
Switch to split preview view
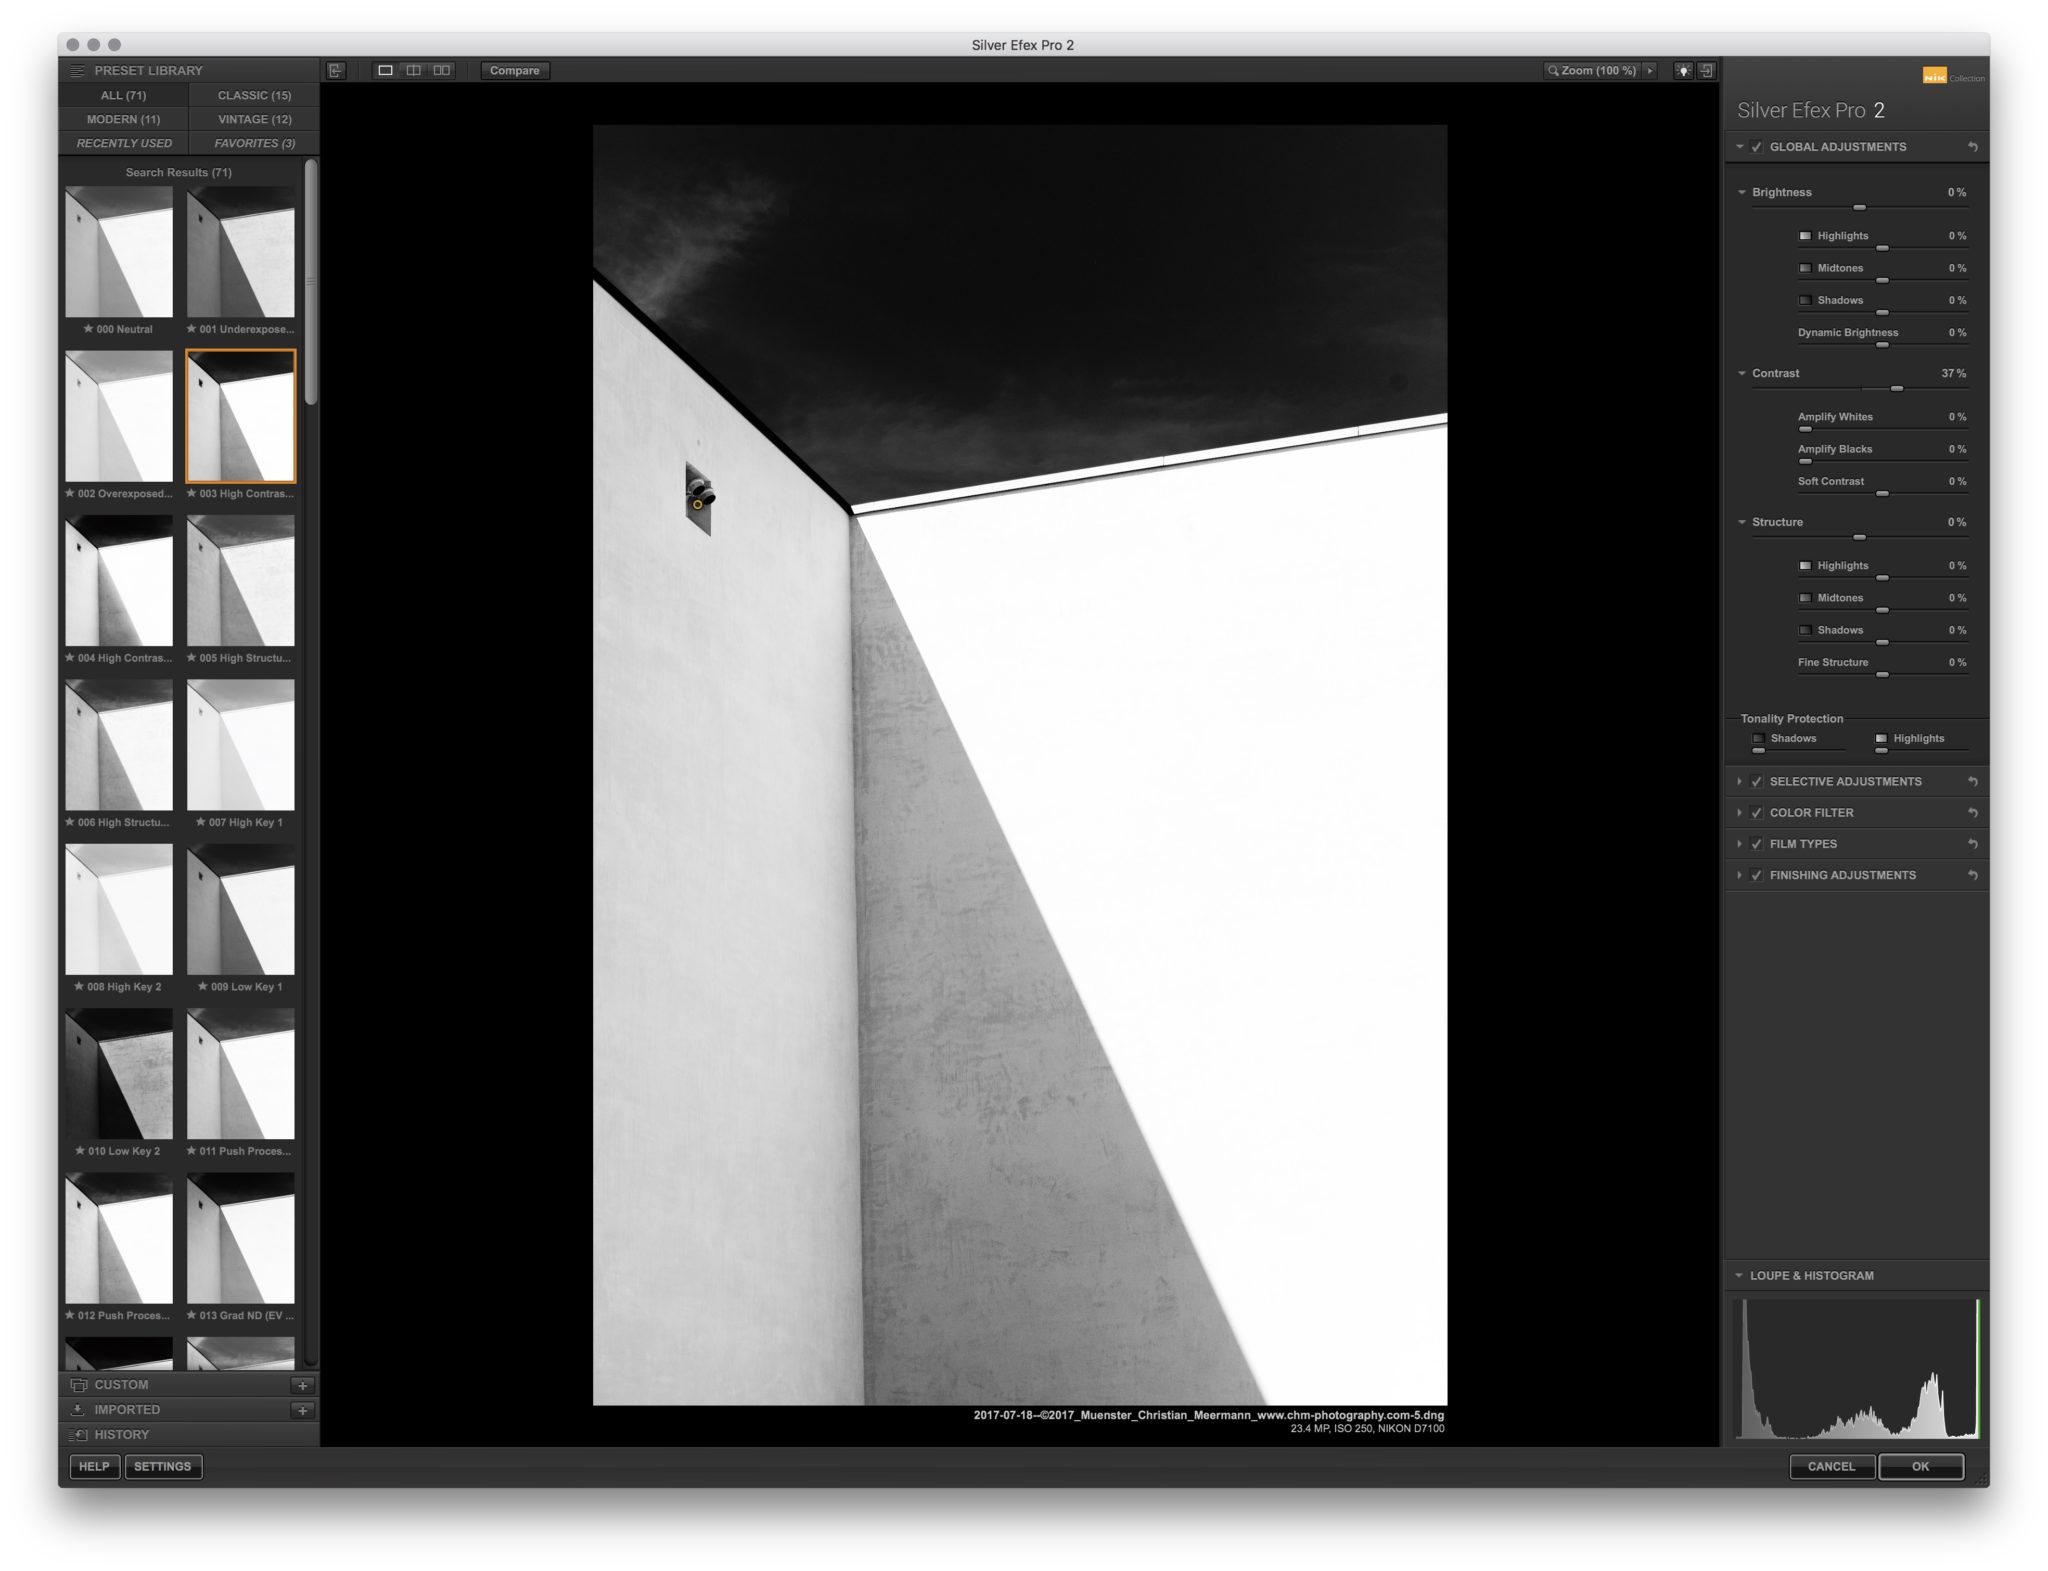[413, 70]
